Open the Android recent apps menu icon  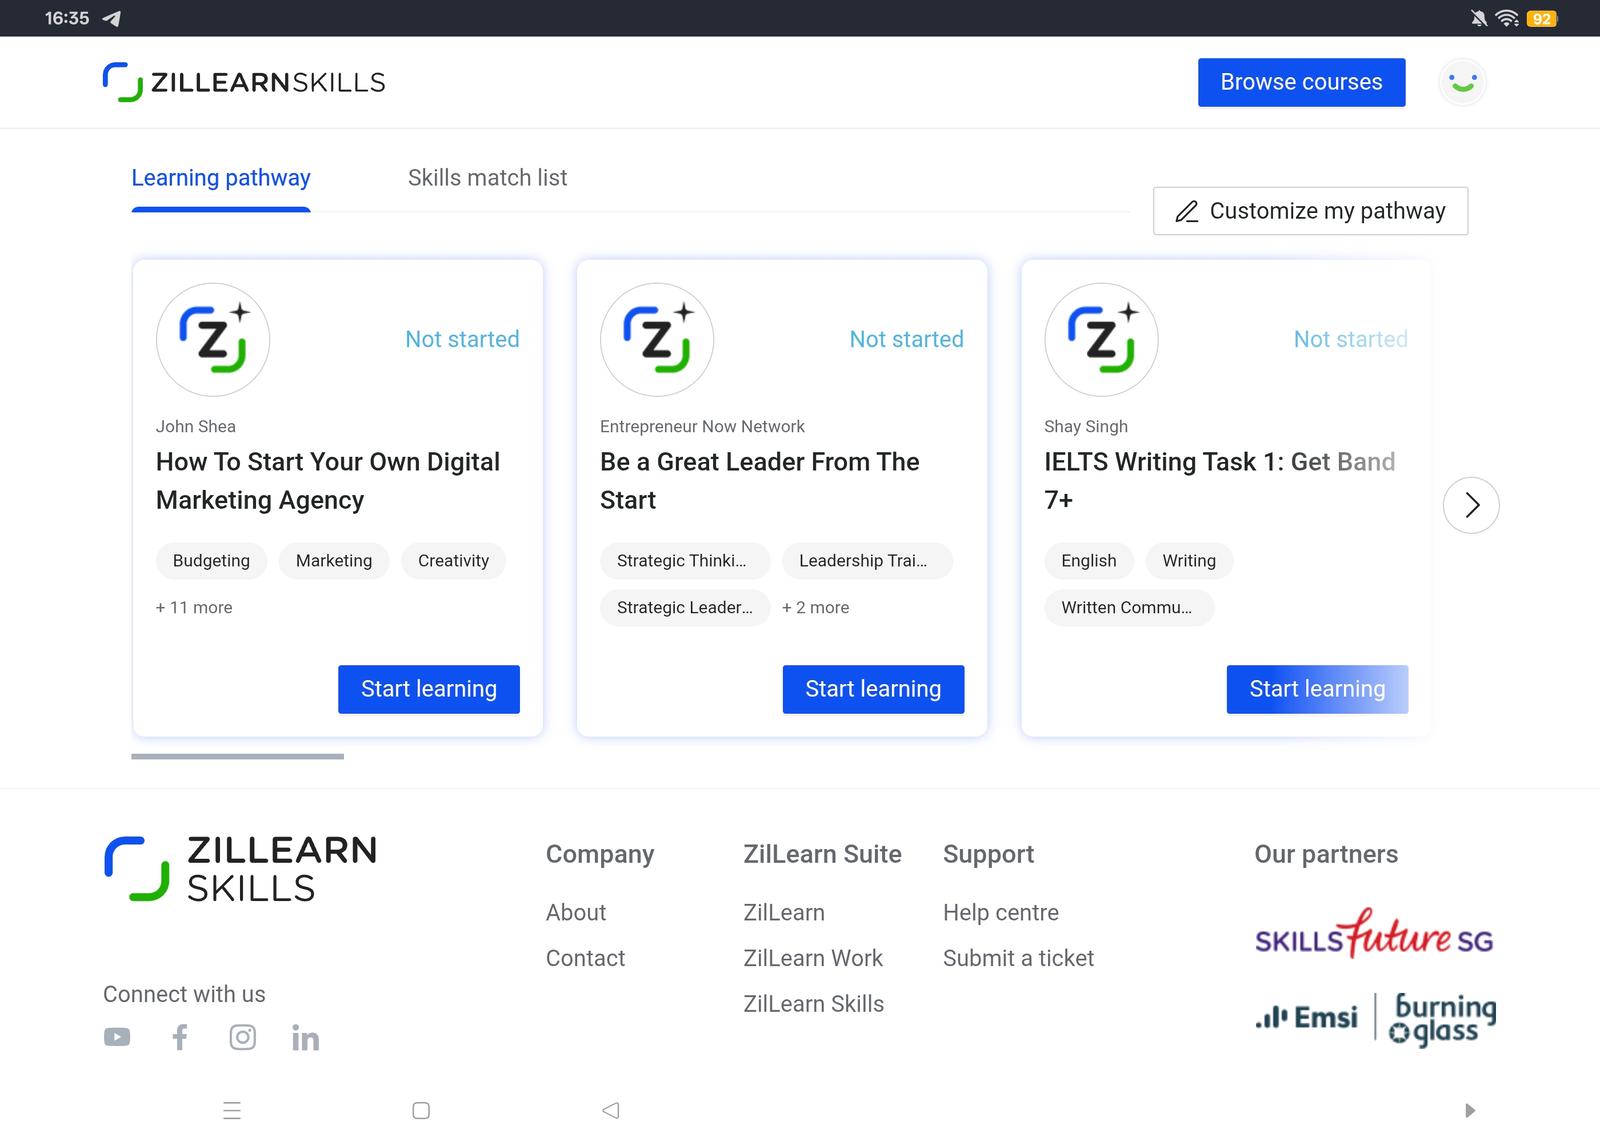tap(232, 1110)
